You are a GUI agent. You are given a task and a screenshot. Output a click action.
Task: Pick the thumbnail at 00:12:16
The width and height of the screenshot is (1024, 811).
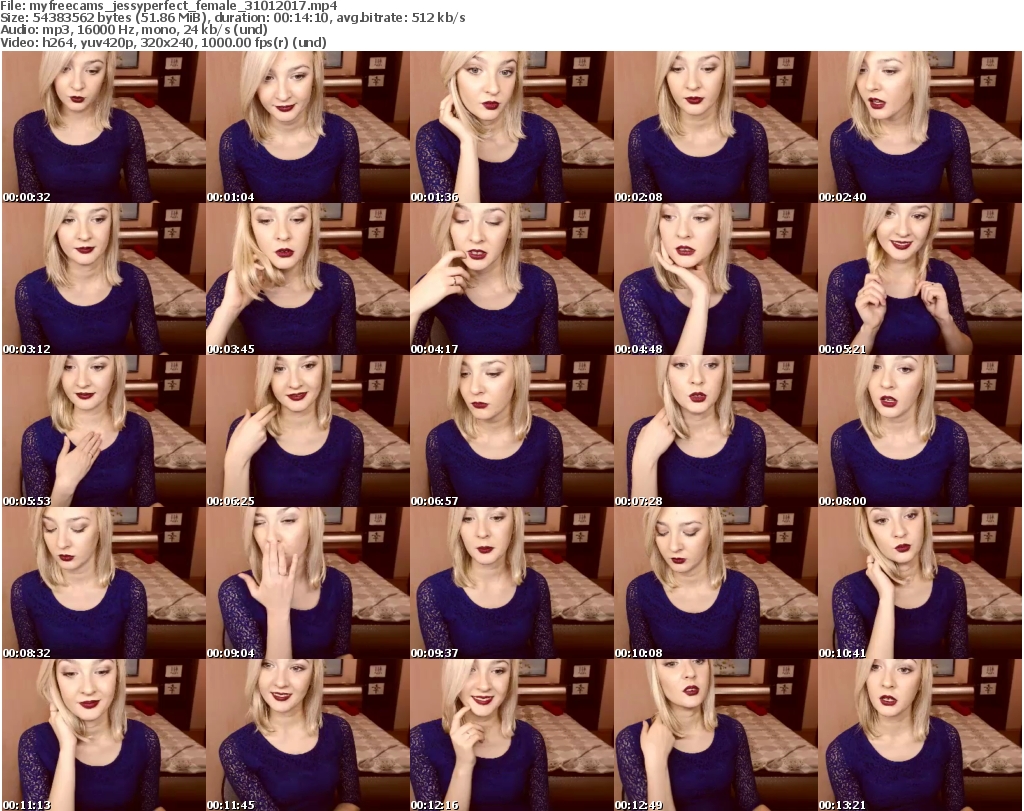click(511, 735)
